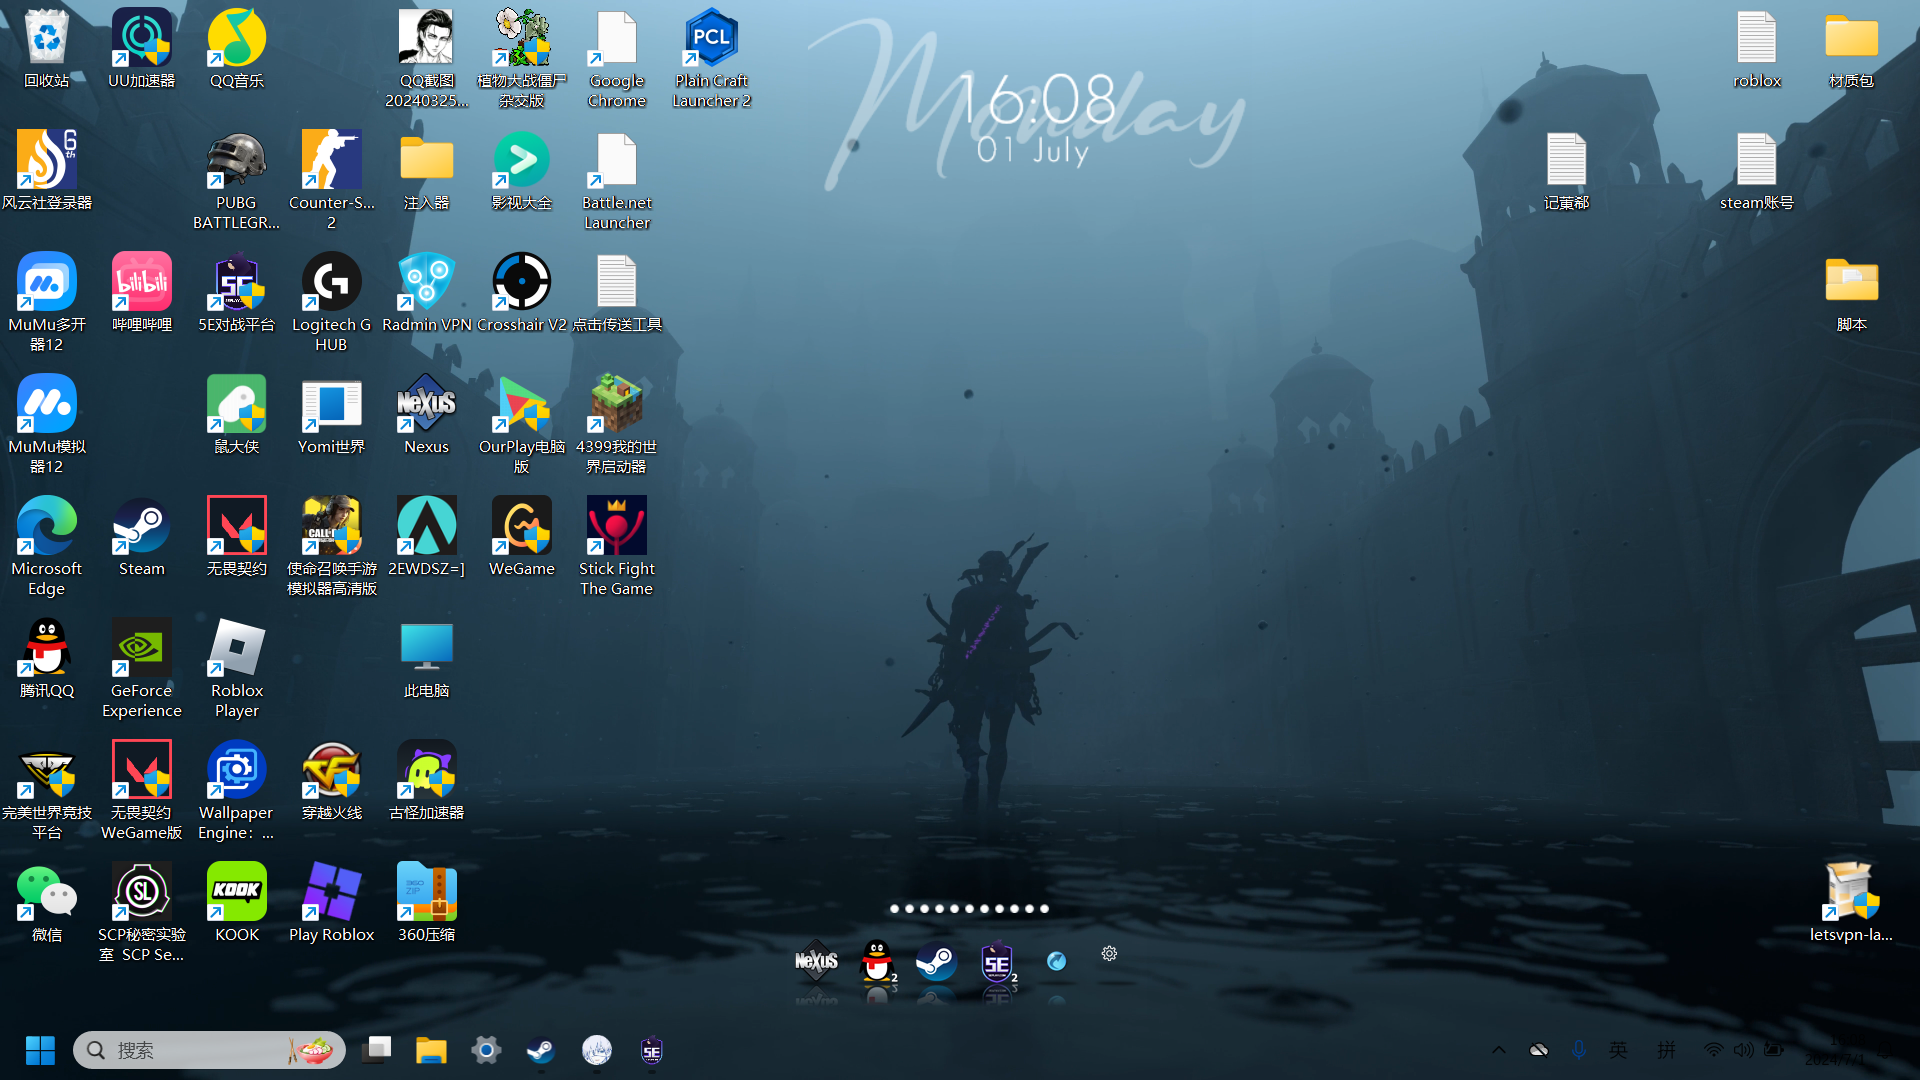Screen dimensions: 1920x1080
Task: Focus the taskbar 搜索 search box
Action: click(x=209, y=1050)
